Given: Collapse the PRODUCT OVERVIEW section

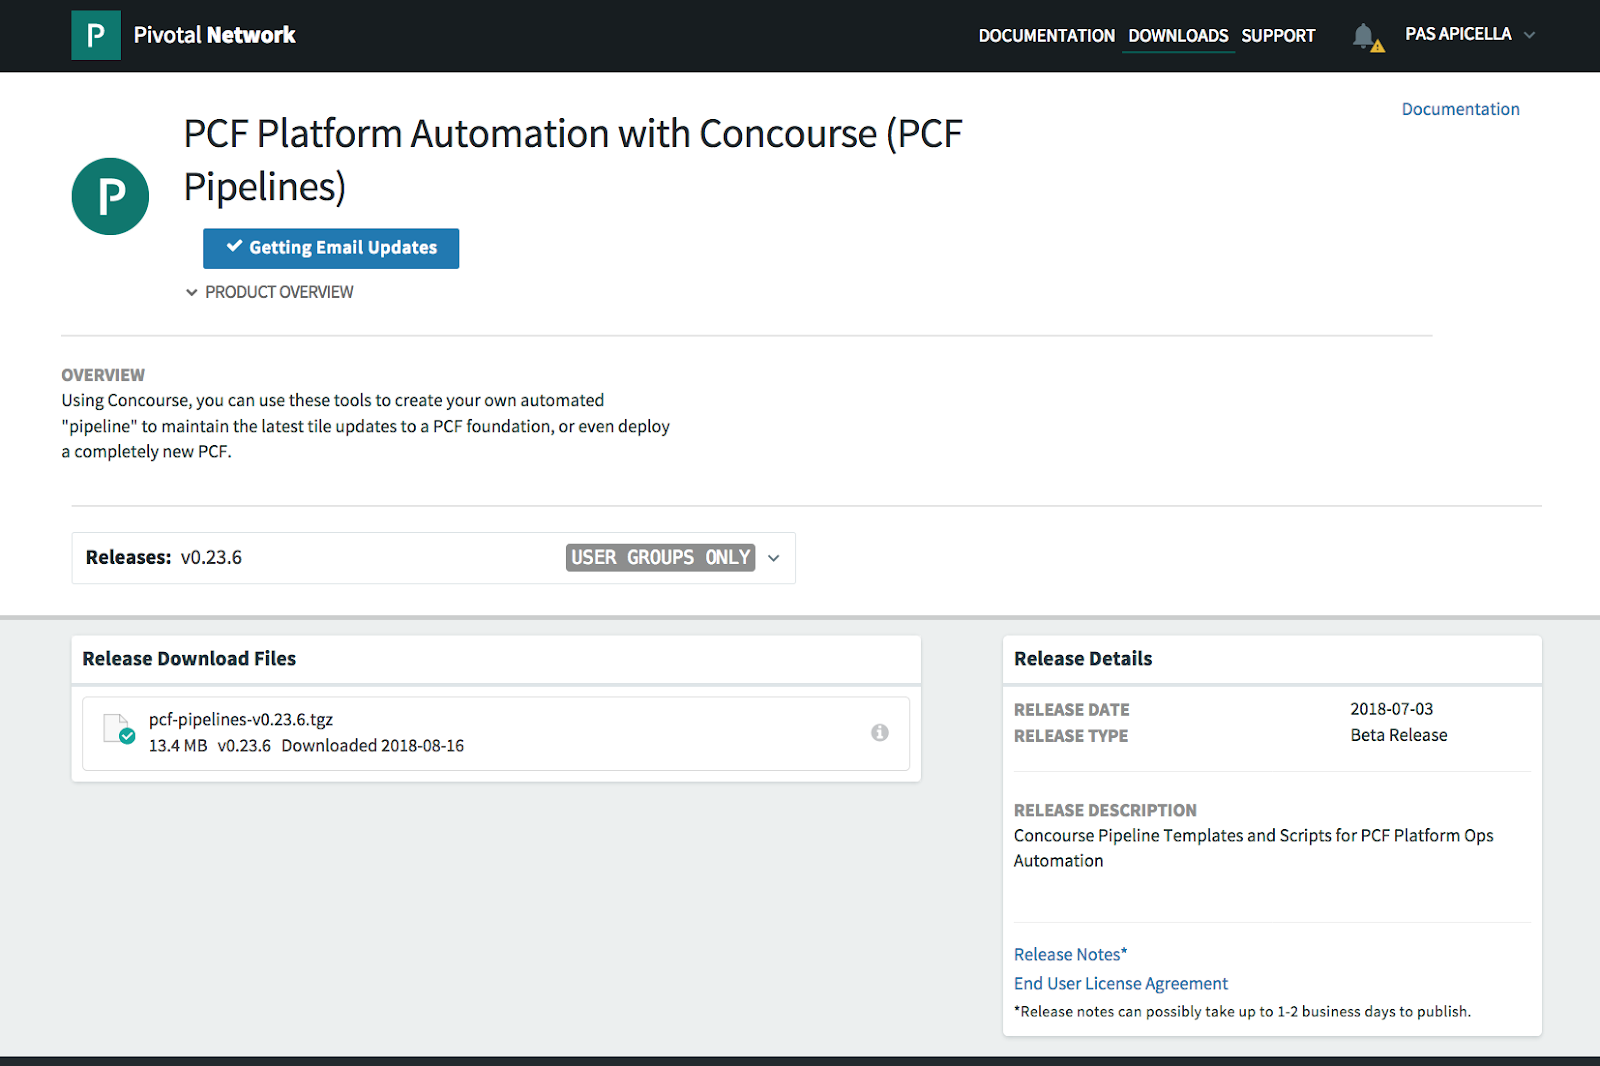Looking at the screenshot, I should [270, 292].
